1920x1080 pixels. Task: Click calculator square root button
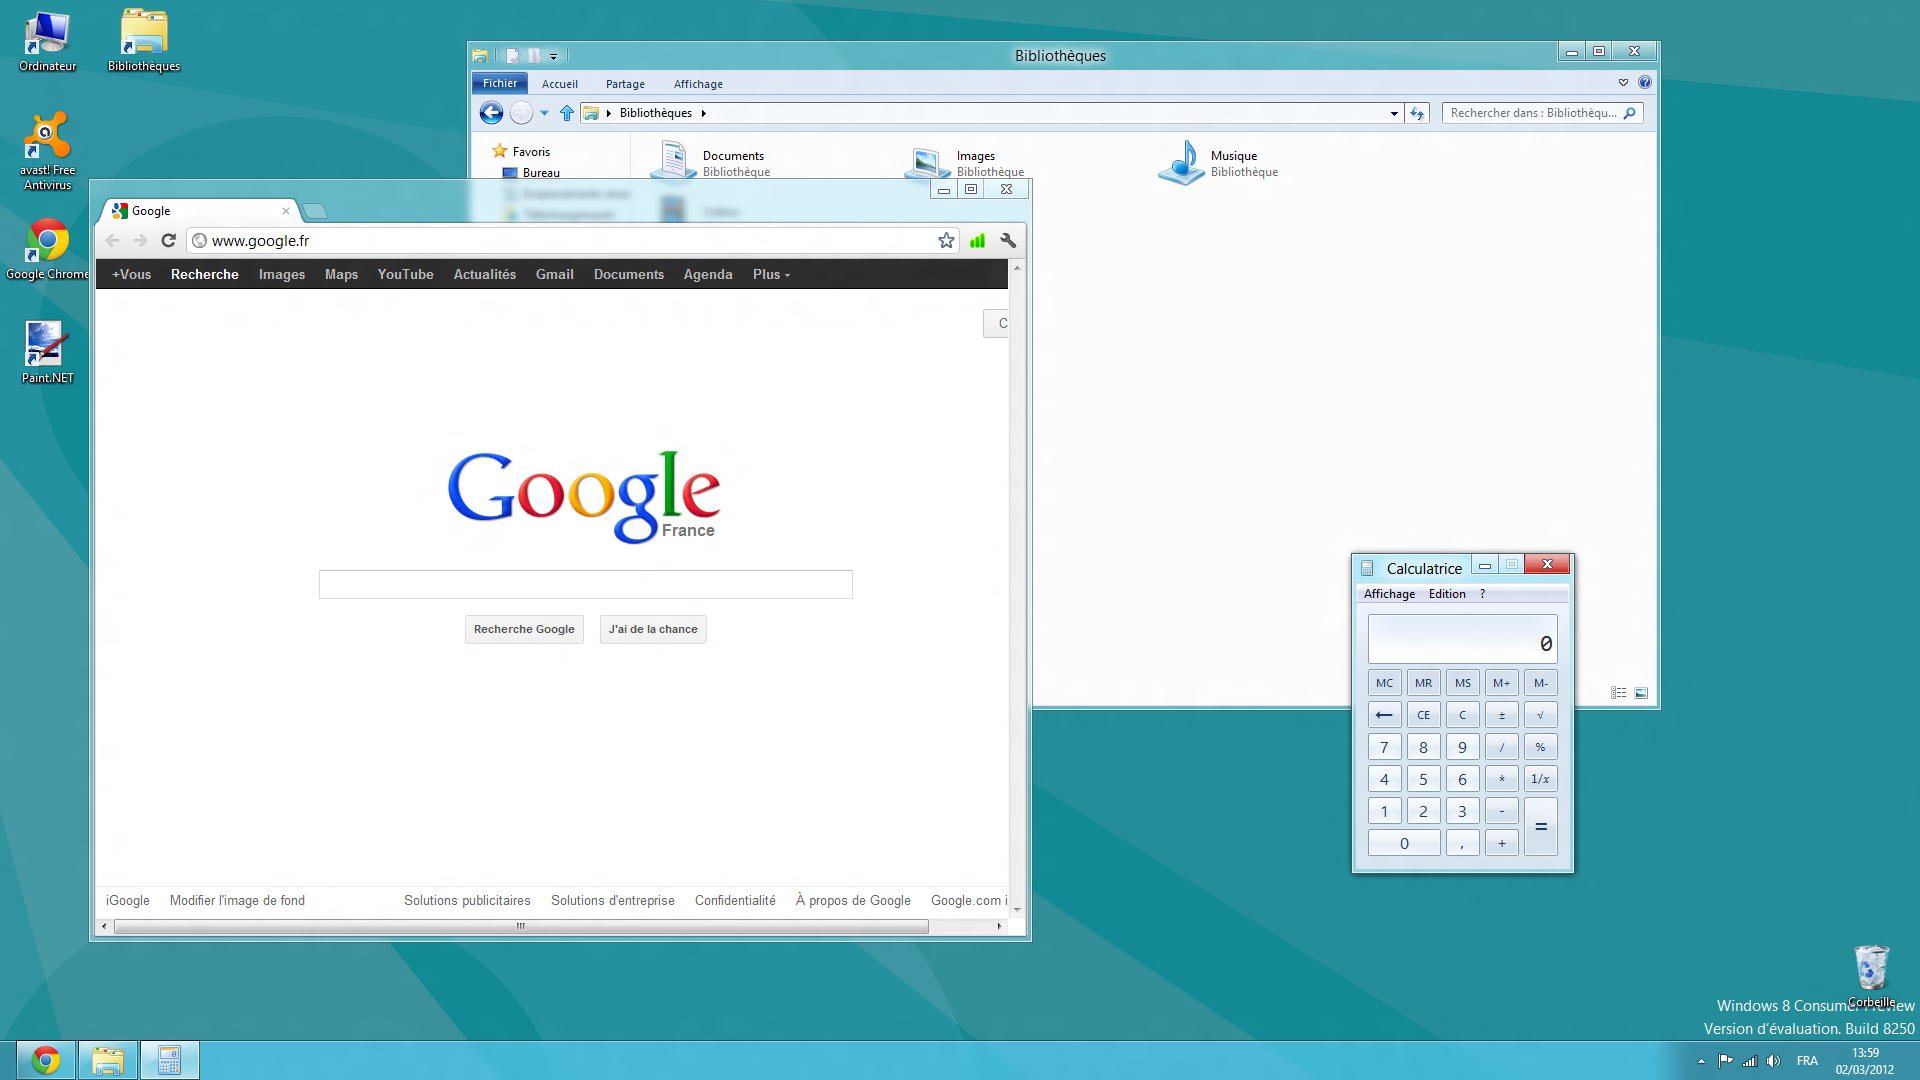click(x=1540, y=715)
